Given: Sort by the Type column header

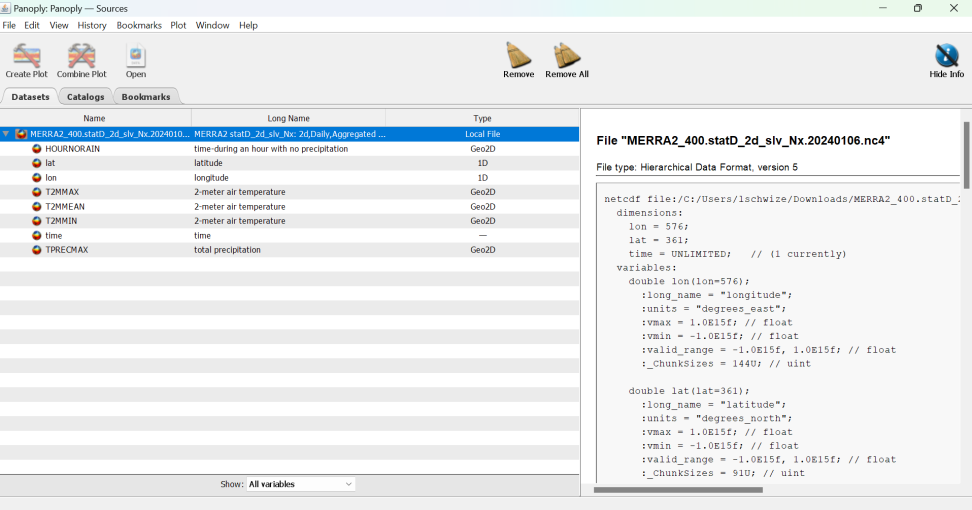Looking at the screenshot, I should pyautogui.click(x=482, y=118).
